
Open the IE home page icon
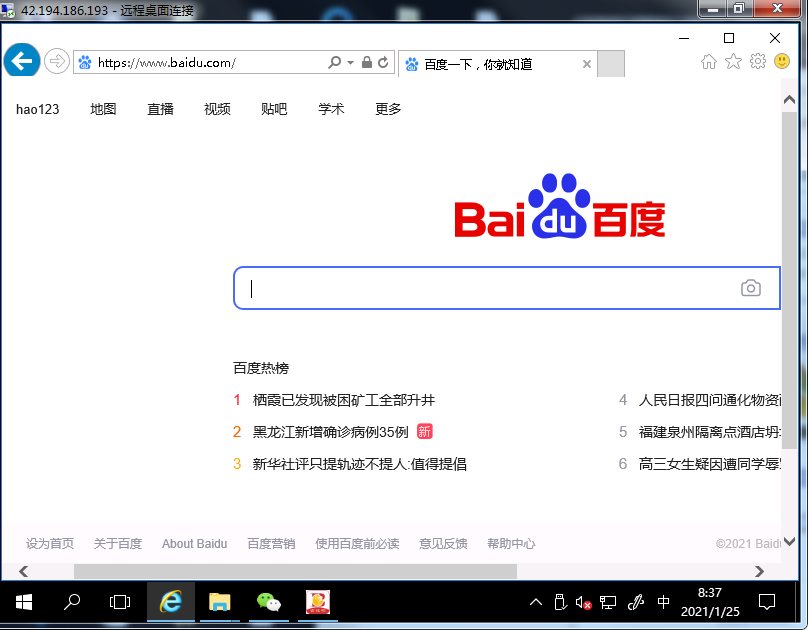point(709,62)
